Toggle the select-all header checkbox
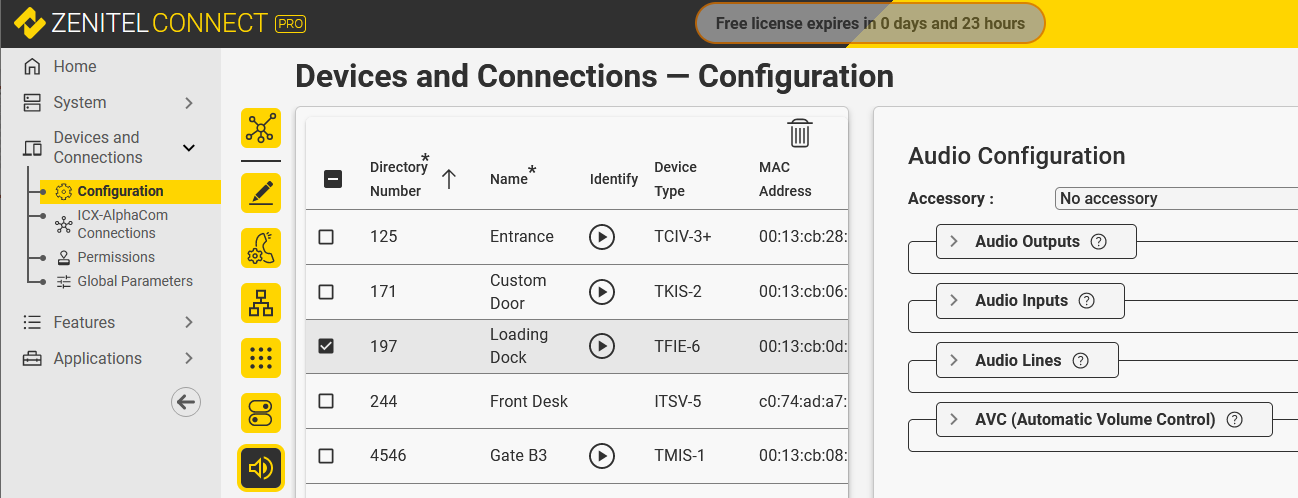This screenshot has width=1298, height=498. 334,179
